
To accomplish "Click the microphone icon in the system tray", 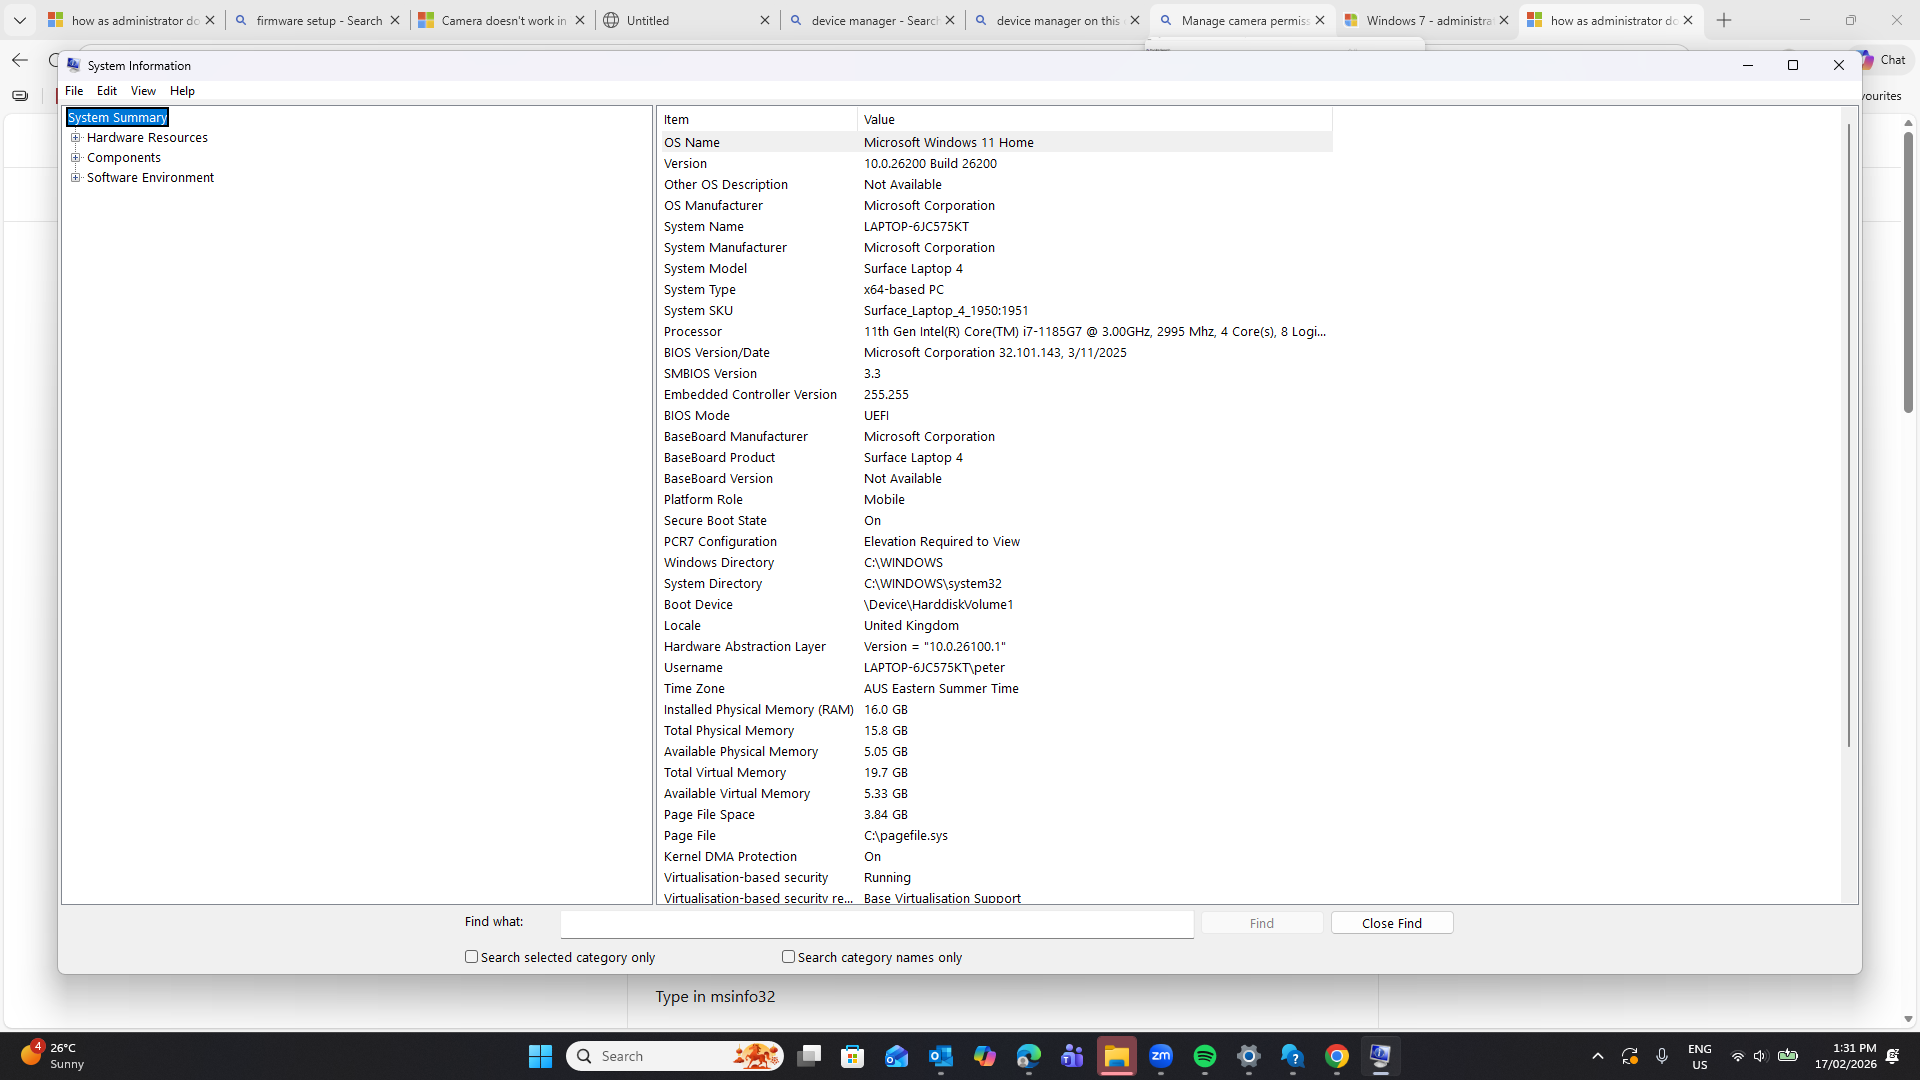I will (x=1661, y=1056).
